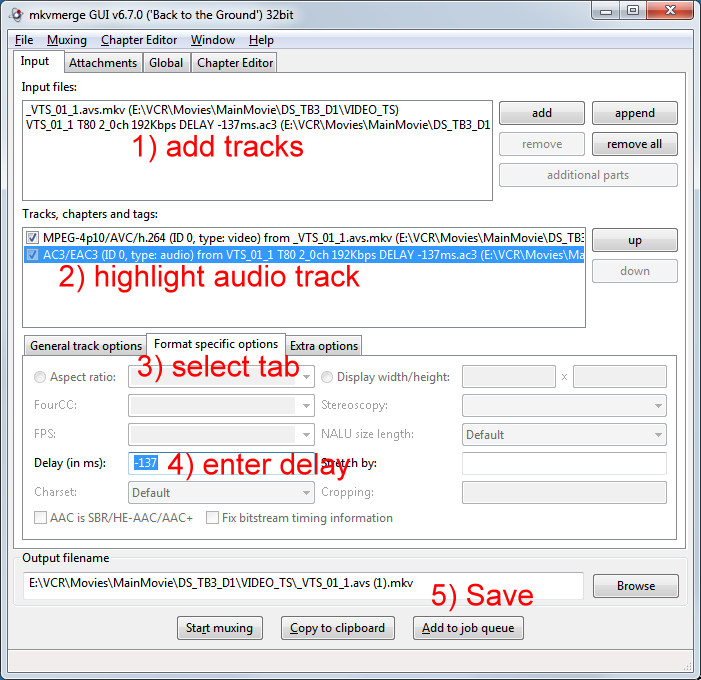Select the MPEG-4p10/AVC/h.264 video track row
Image resolution: width=701 pixels, height=680 pixels.
(304, 237)
